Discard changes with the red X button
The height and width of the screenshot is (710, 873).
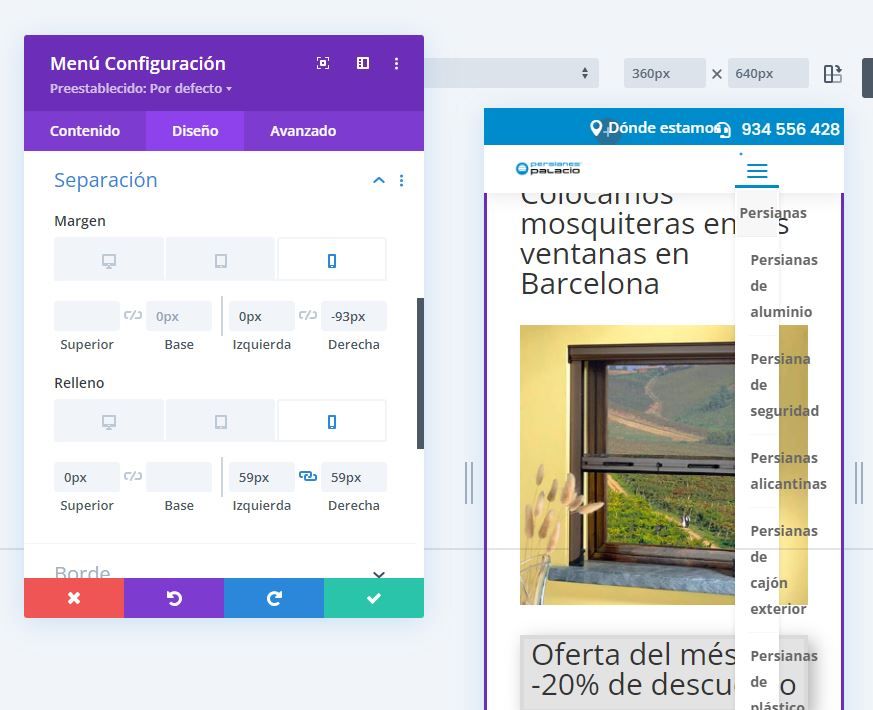click(x=74, y=598)
